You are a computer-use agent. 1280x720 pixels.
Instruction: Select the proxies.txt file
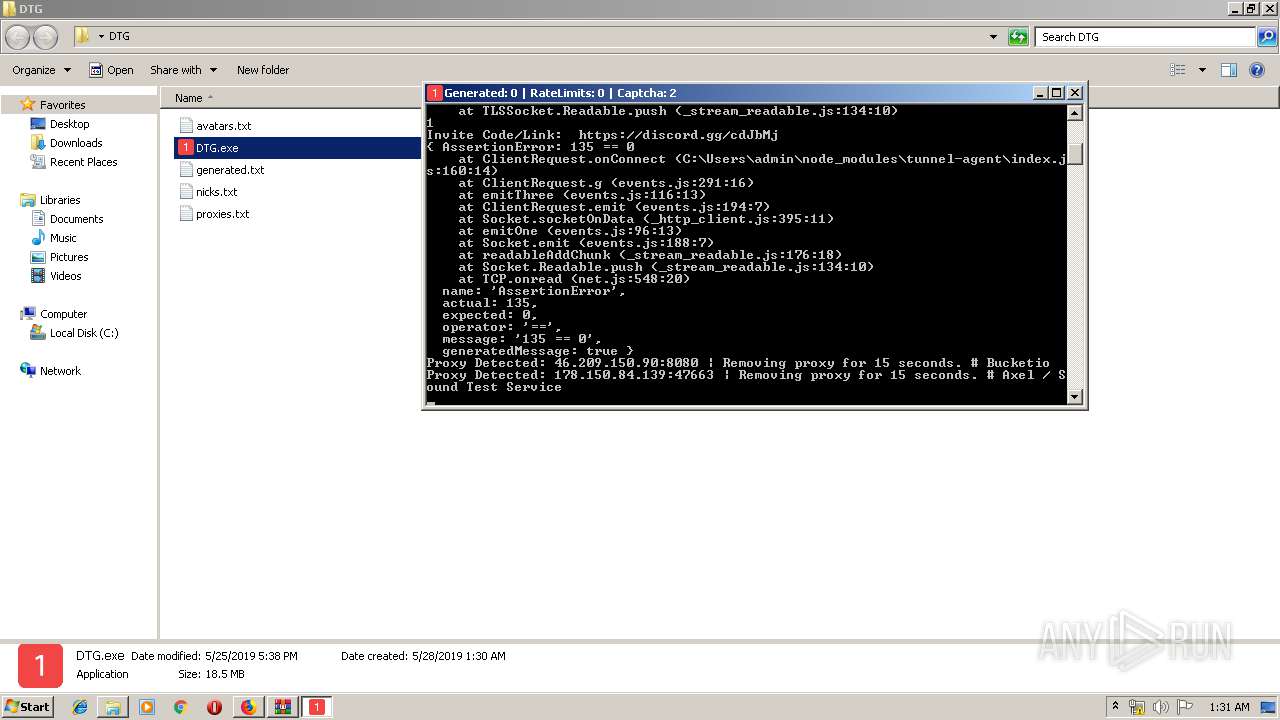222,214
